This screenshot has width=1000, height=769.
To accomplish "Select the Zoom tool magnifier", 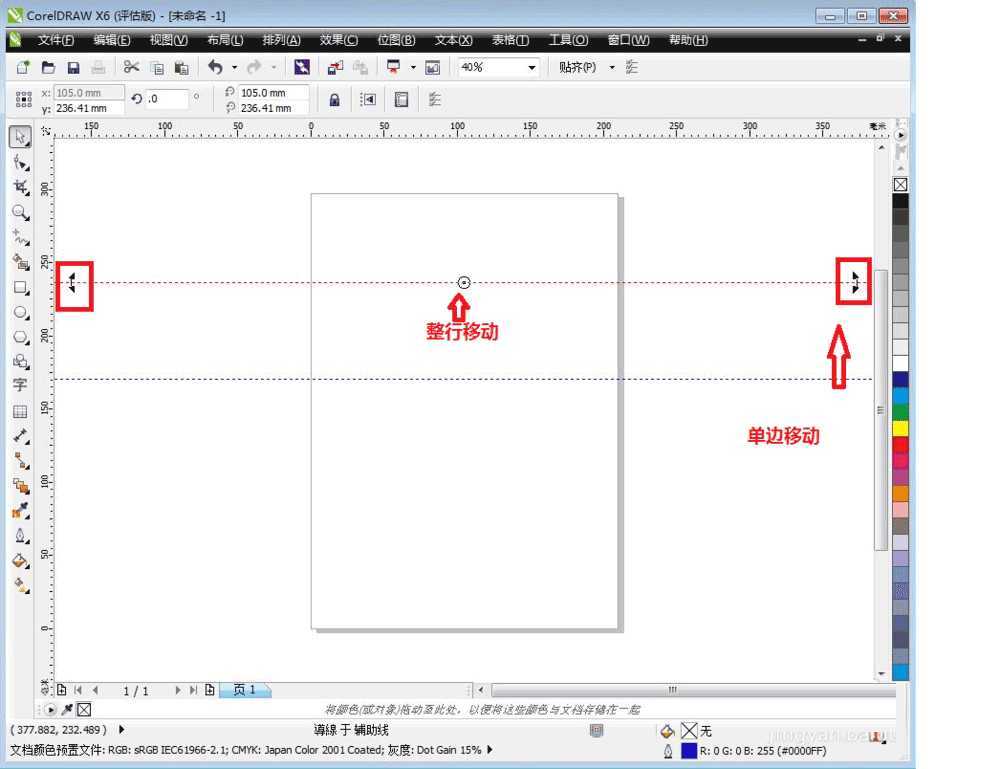I will [x=20, y=212].
